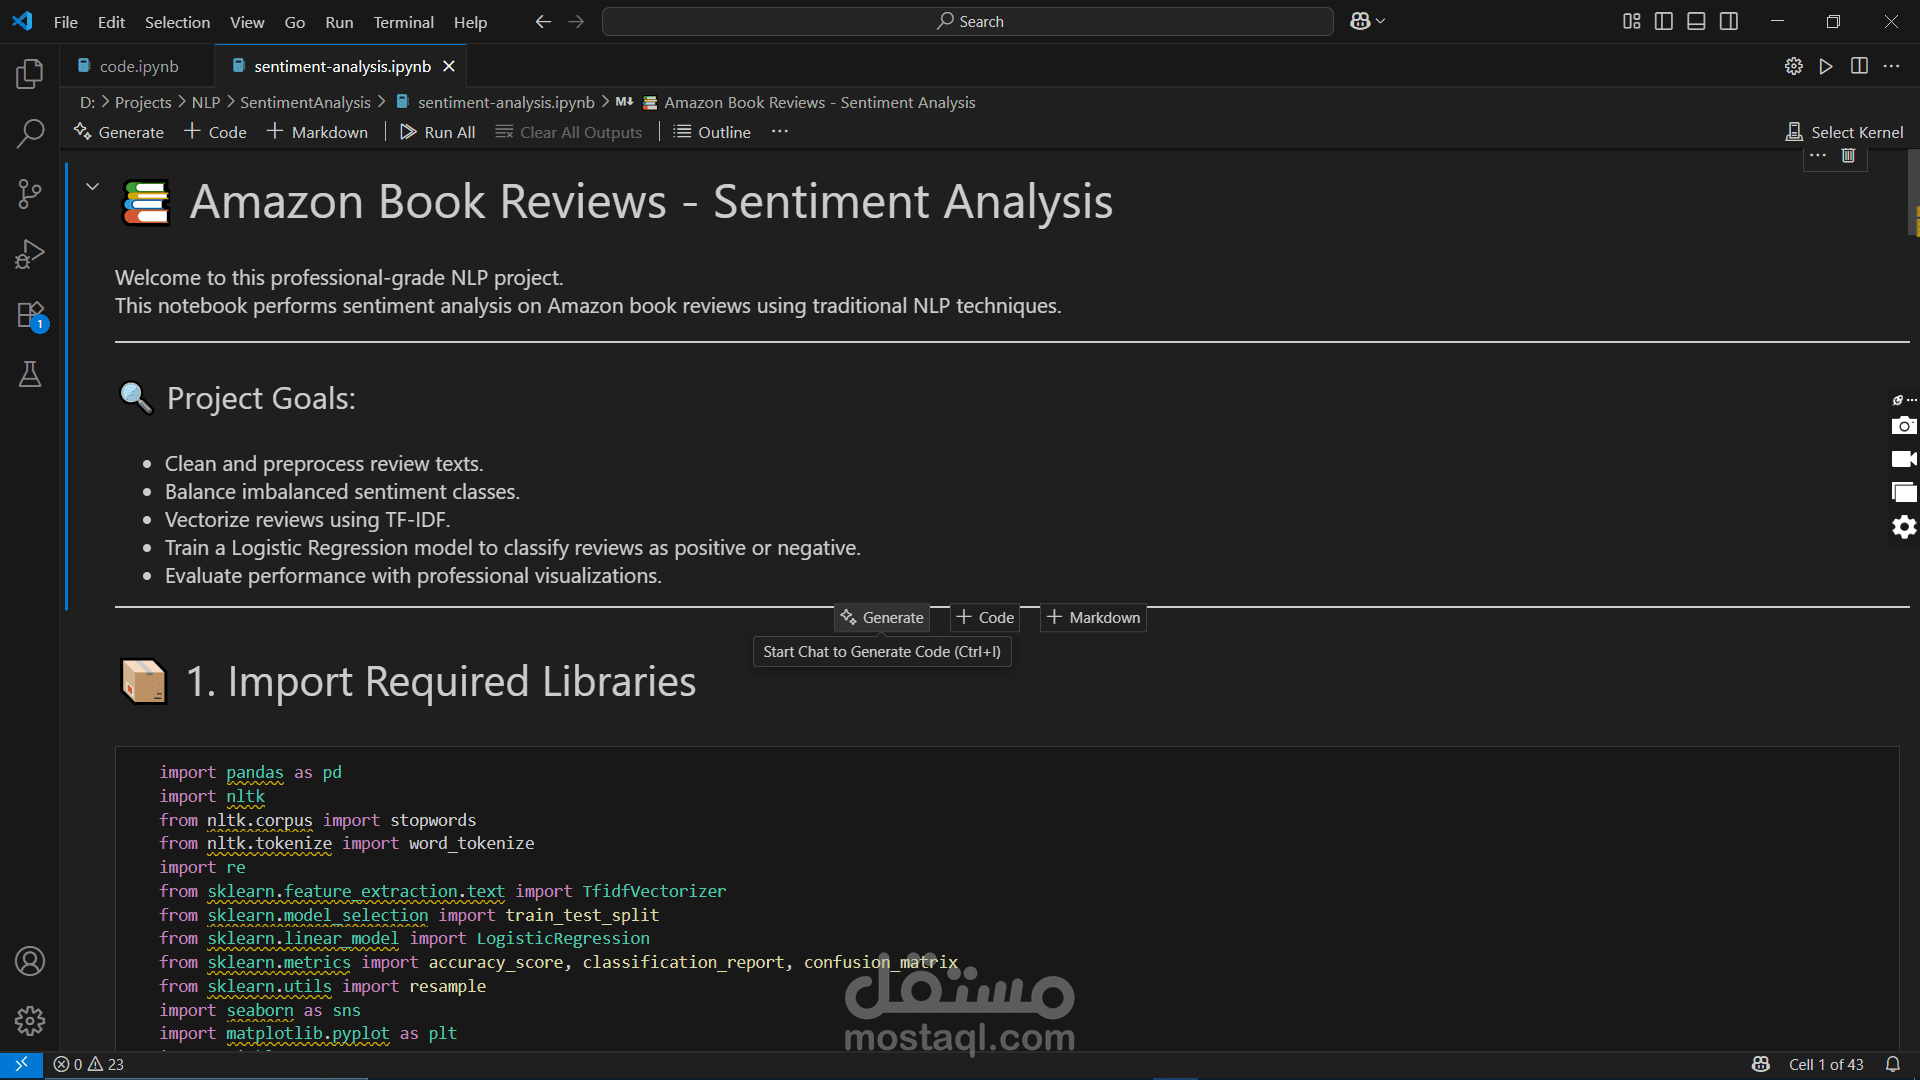This screenshot has height=1080, width=1920.
Task: Open the File menu
Action: tap(66, 22)
